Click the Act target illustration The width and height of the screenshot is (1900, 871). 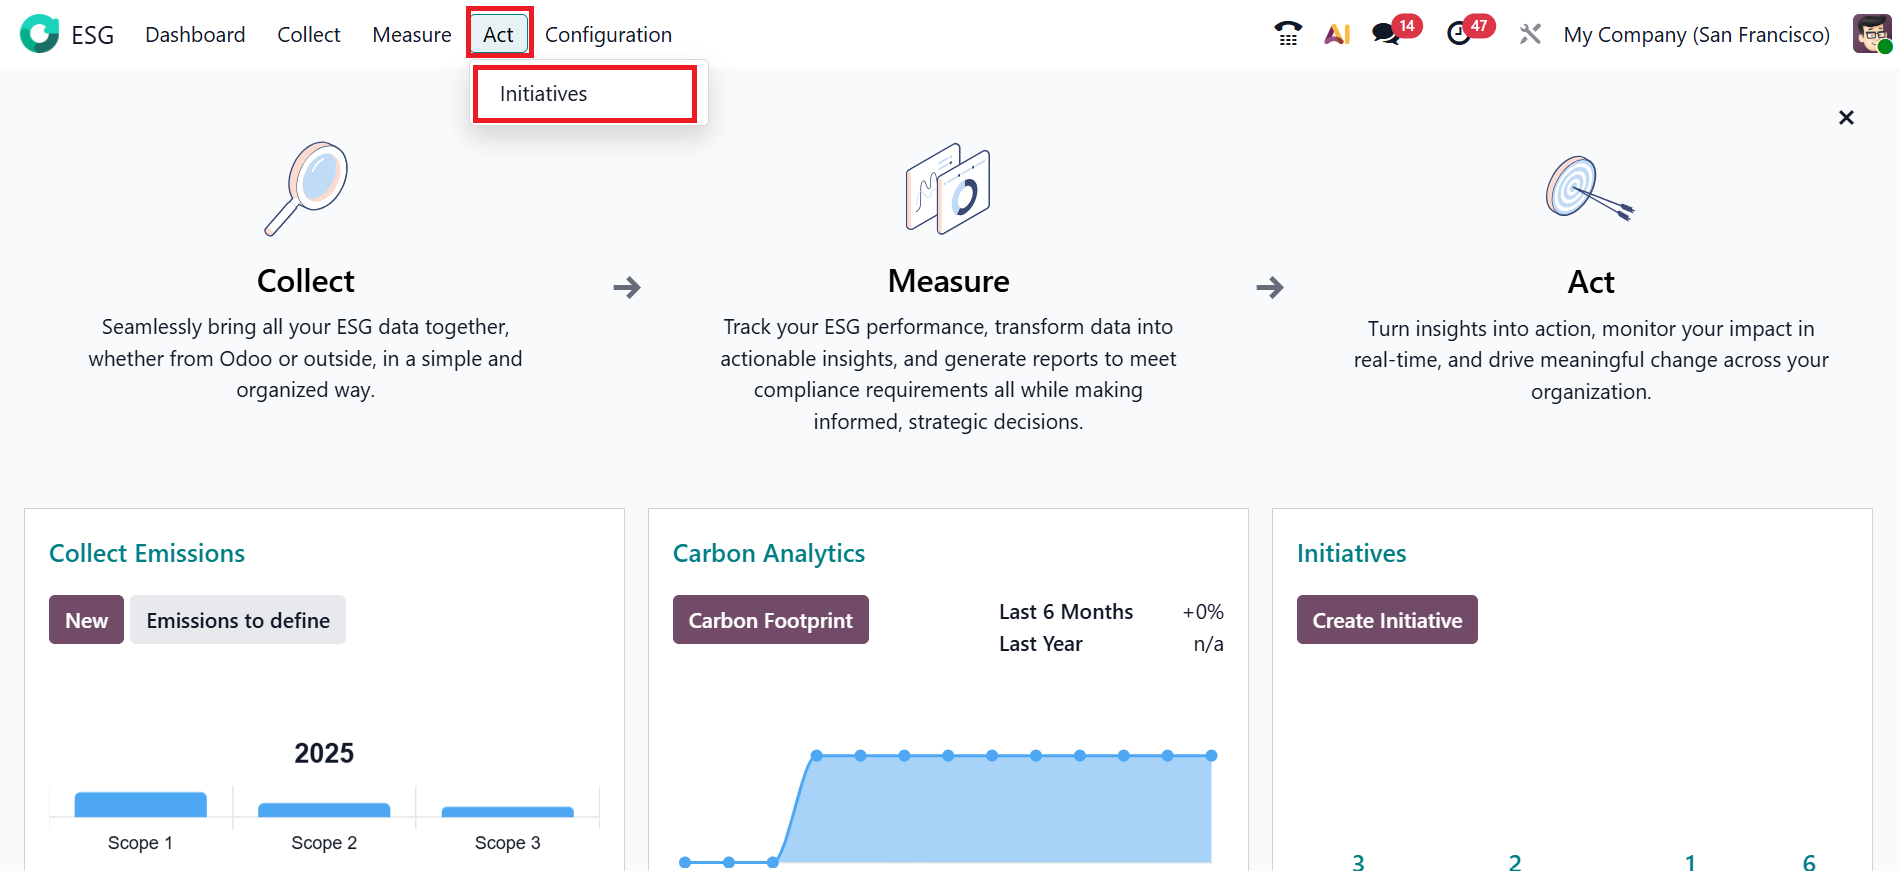point(1589,188)
